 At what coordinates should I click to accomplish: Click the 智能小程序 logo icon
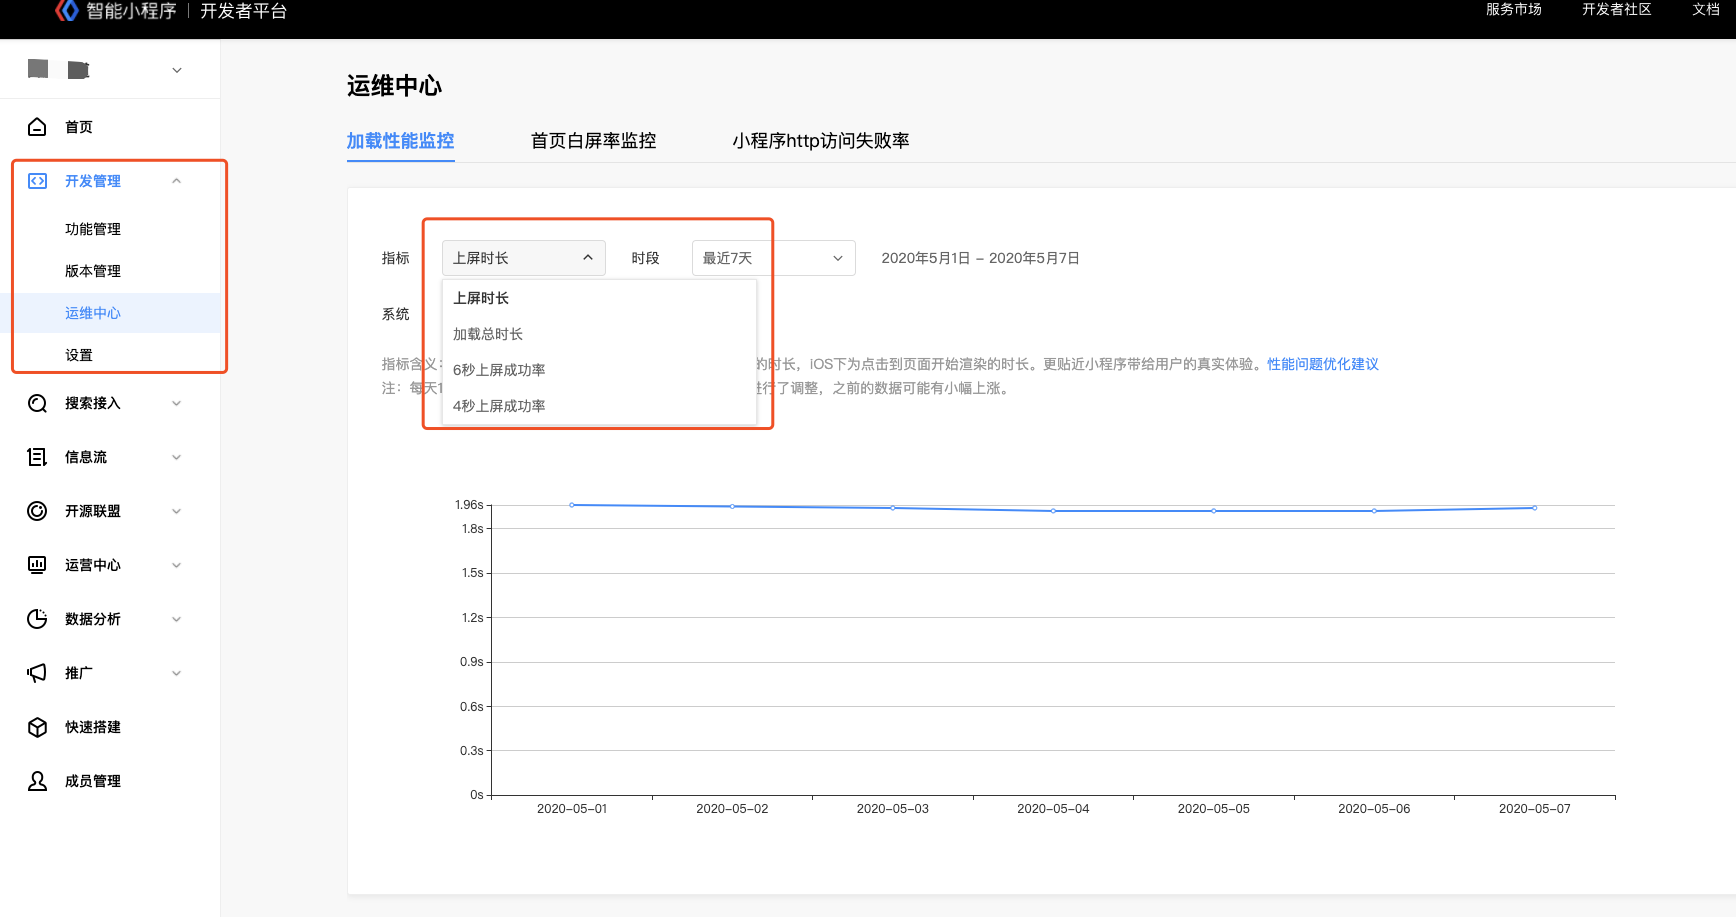(66, 11)
